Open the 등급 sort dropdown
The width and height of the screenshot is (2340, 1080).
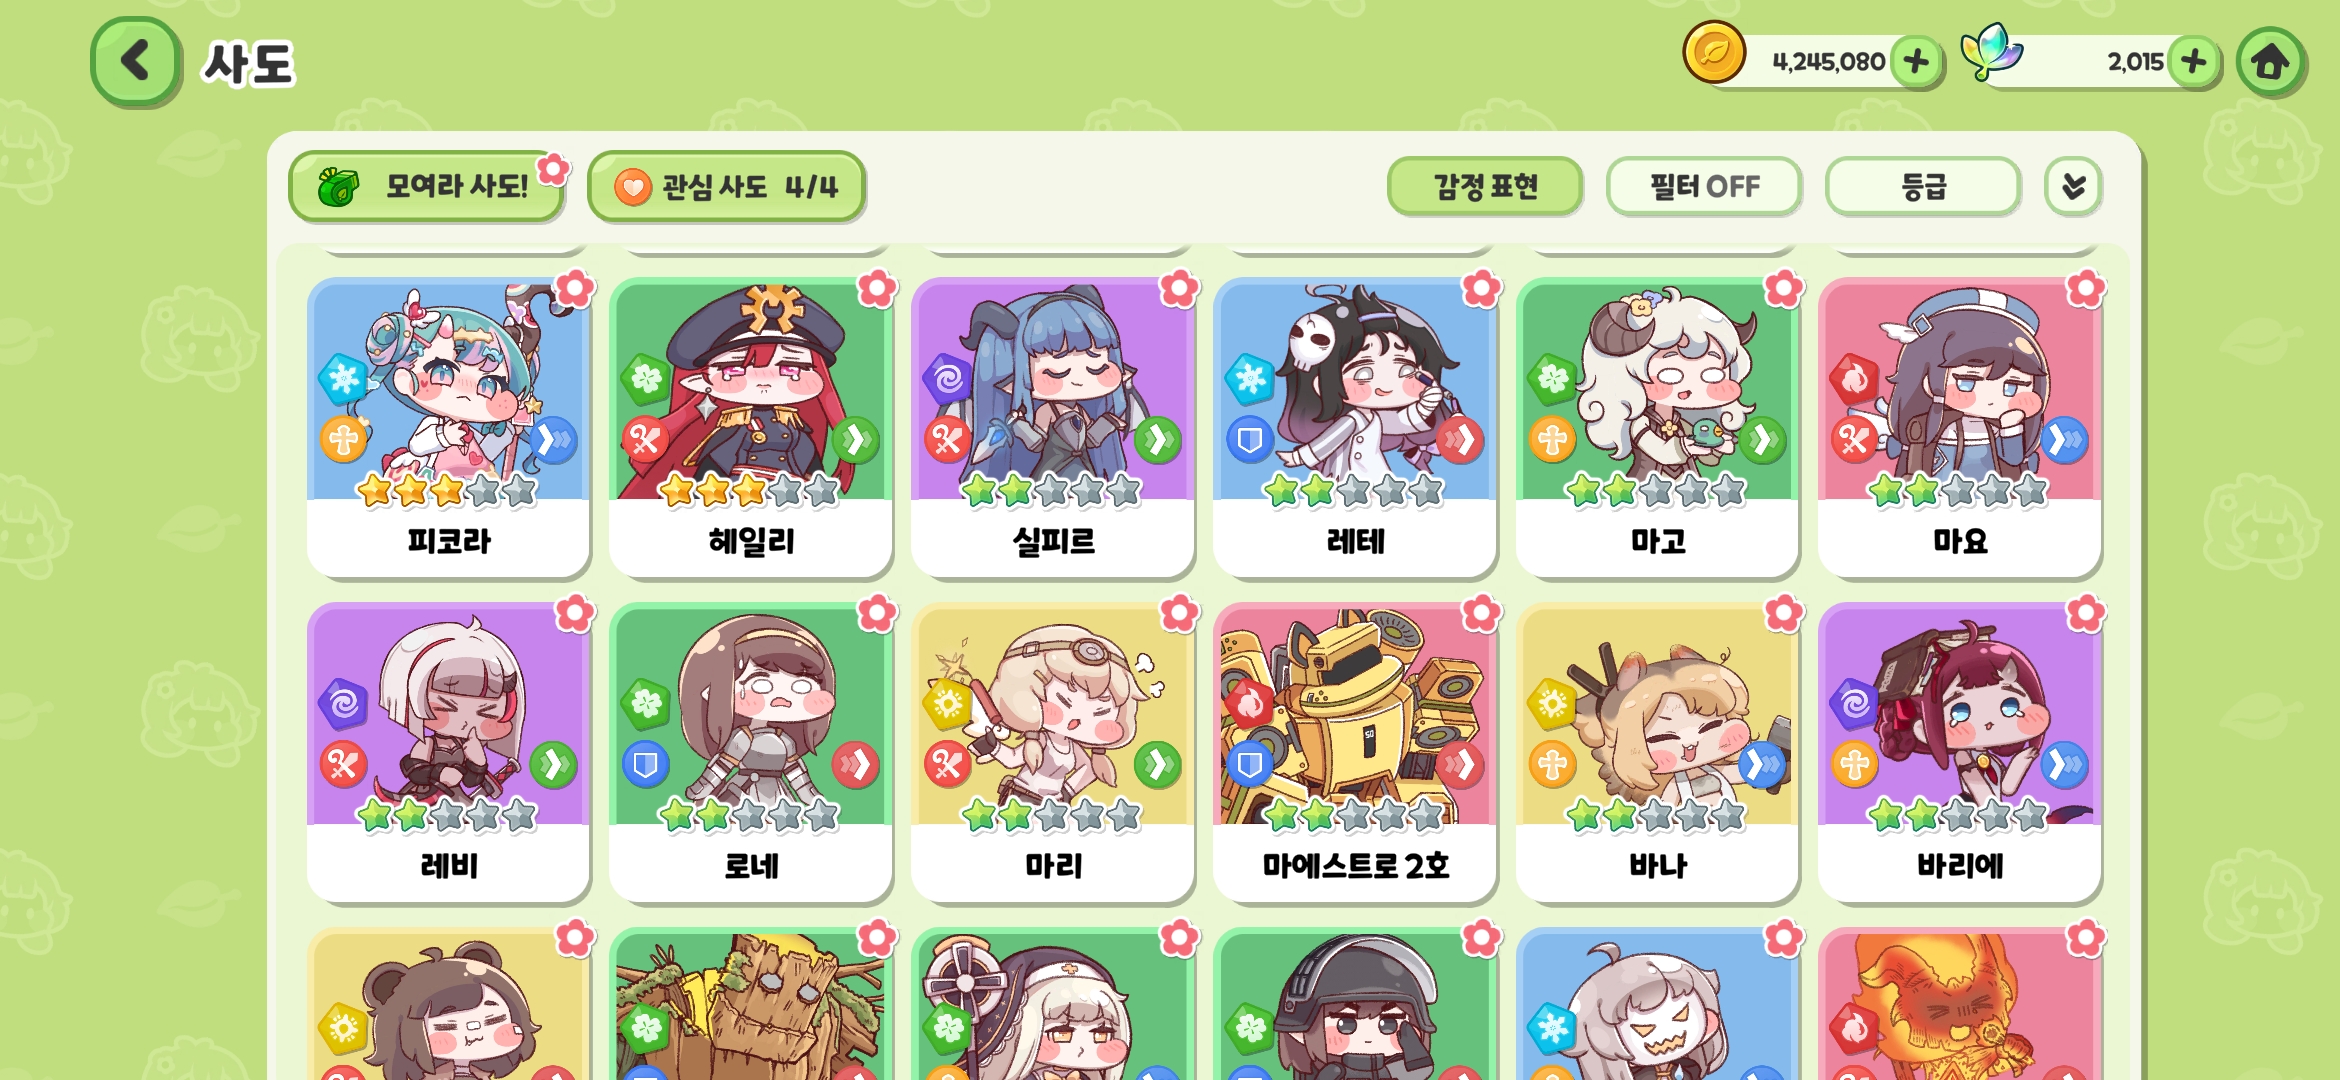pos(1923,186)
